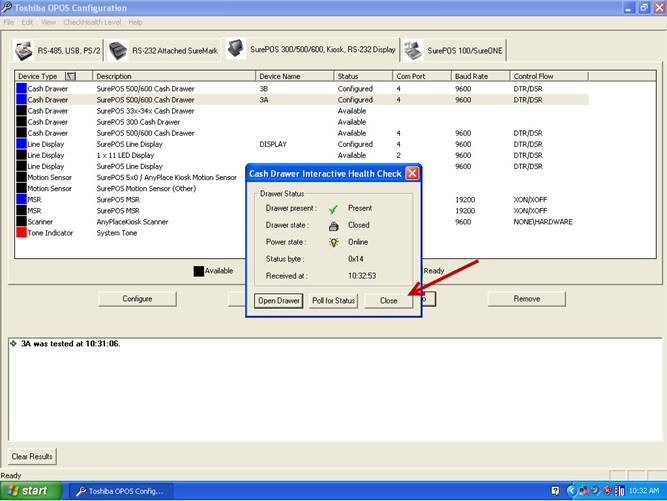Click the Remove button

526,298
